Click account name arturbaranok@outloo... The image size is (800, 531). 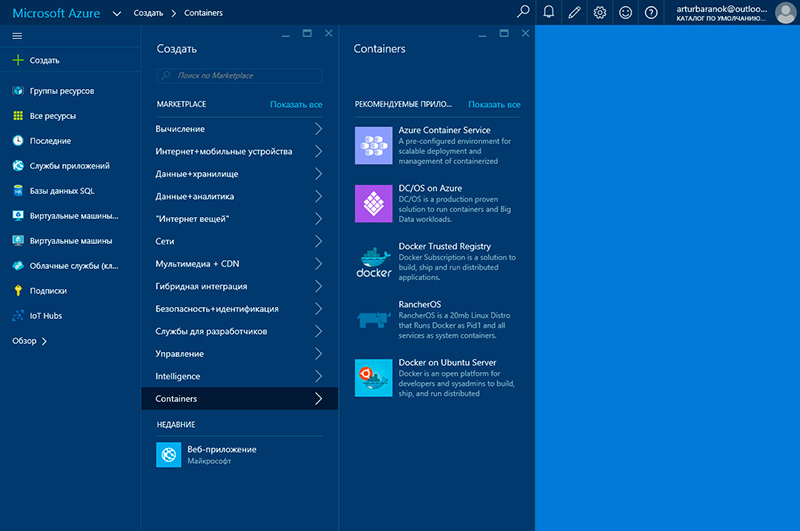[721, 9]
